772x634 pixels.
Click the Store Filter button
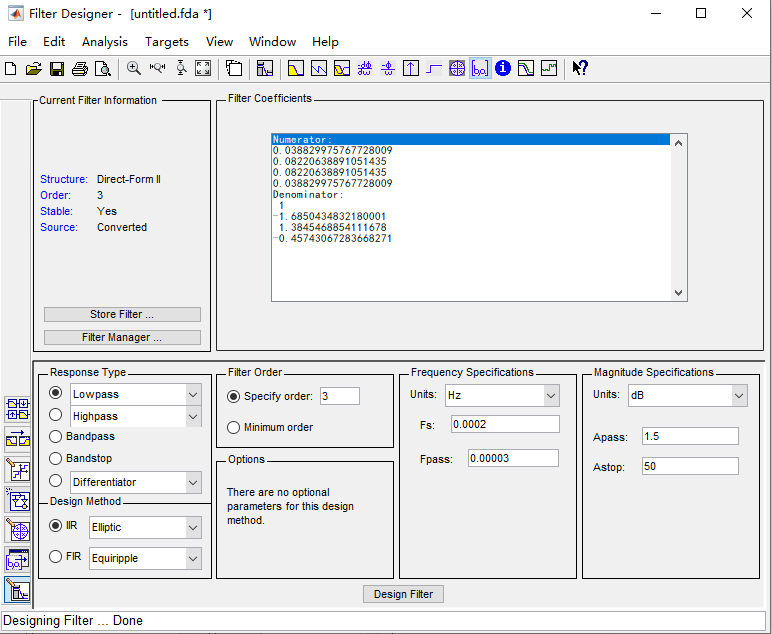point(122,315)
